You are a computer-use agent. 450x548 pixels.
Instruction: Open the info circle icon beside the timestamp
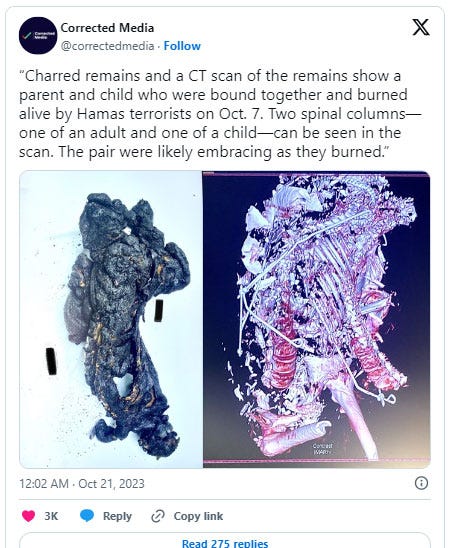pos(421,483)
